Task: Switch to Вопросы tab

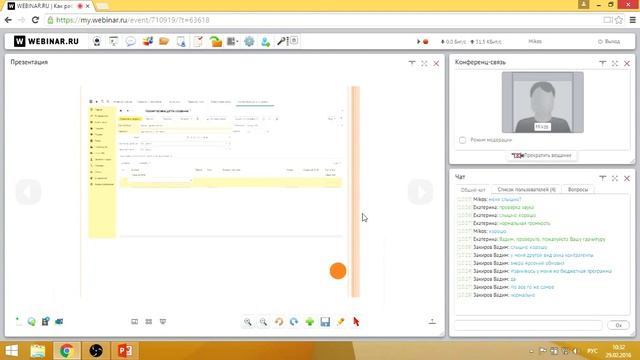Action: 578,190
